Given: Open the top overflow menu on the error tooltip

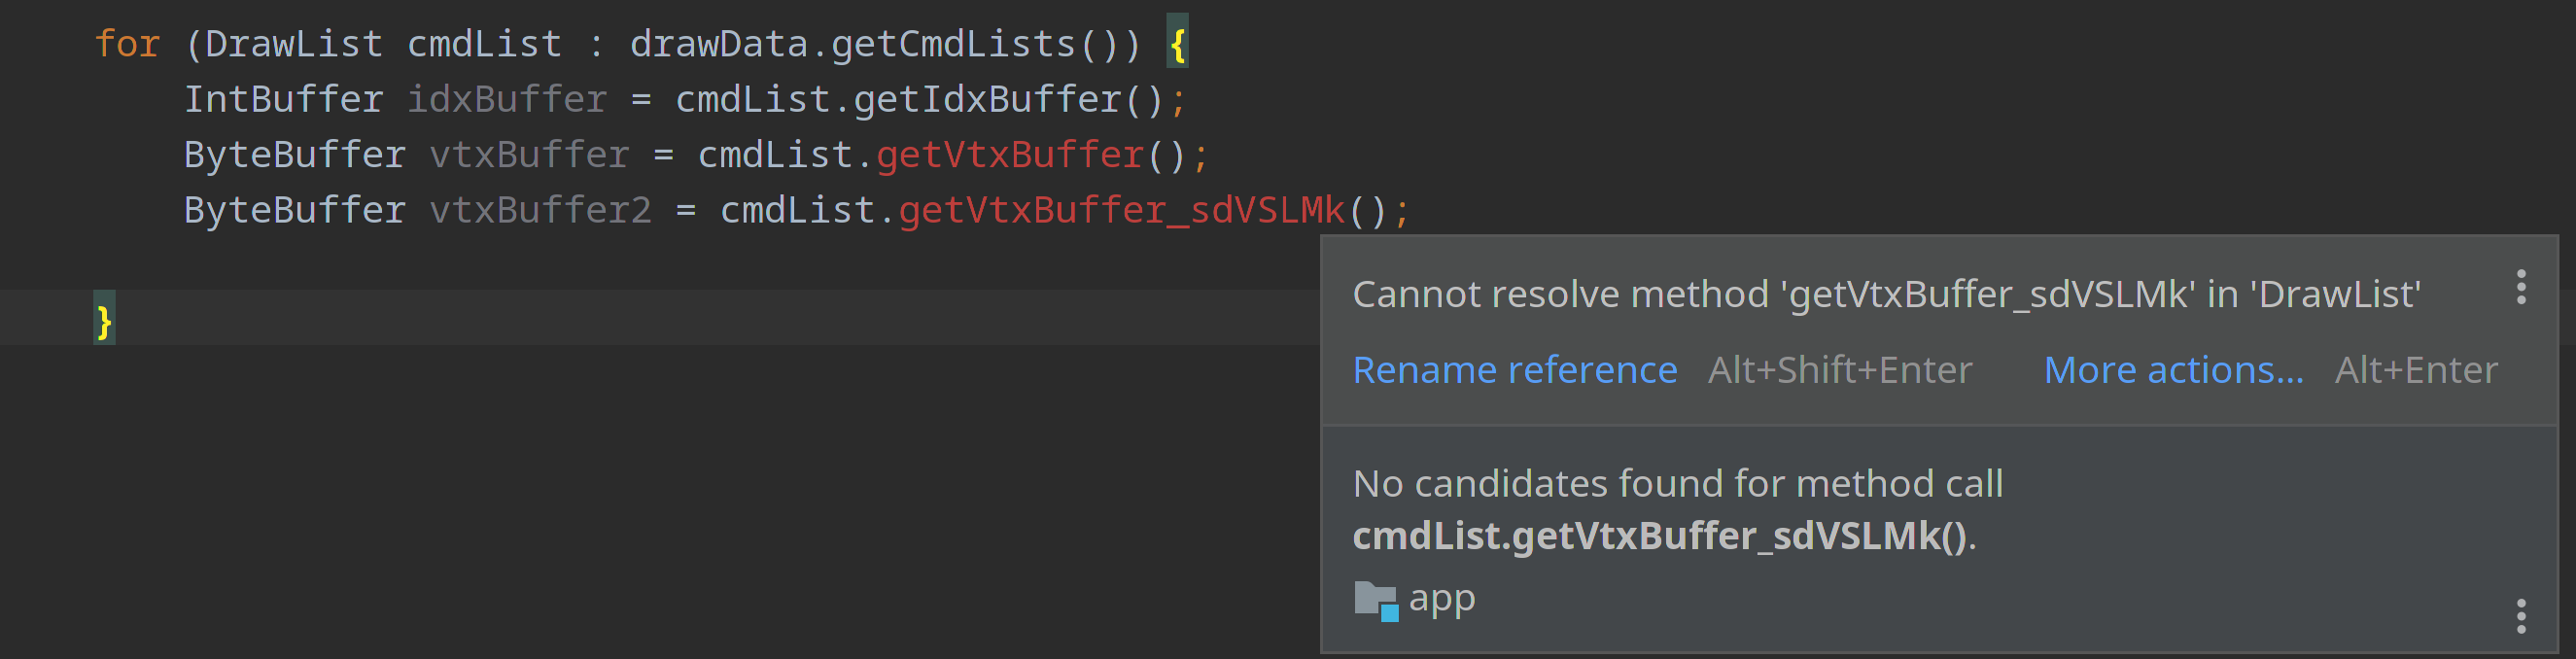Looking at the screenshot, I should coord(2520,289).
